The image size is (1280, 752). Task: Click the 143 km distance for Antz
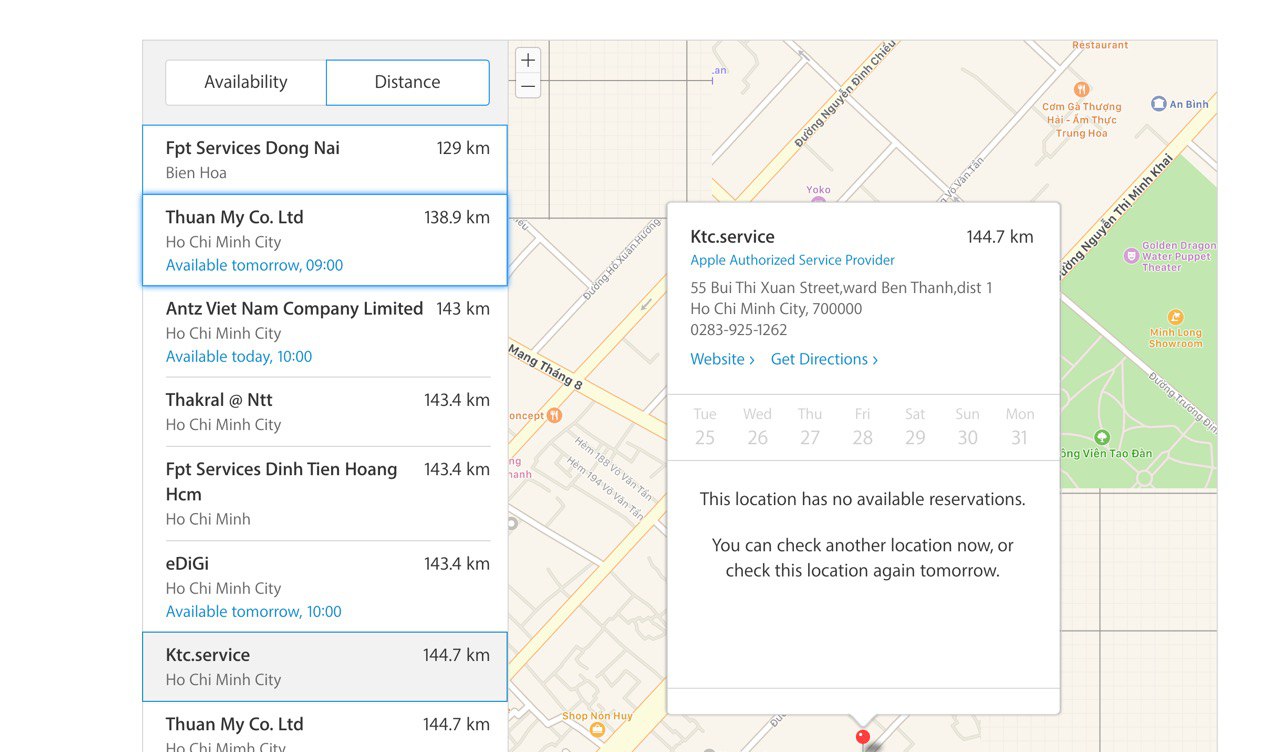pyautogui.click(x=463, y=309)
